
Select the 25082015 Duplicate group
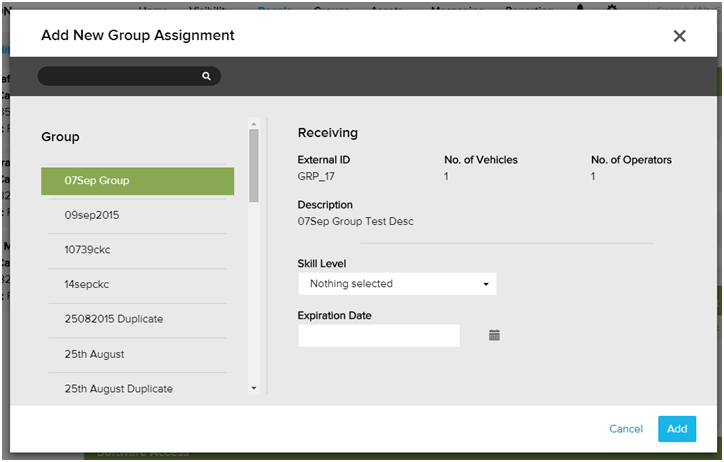tap(137, 319)
